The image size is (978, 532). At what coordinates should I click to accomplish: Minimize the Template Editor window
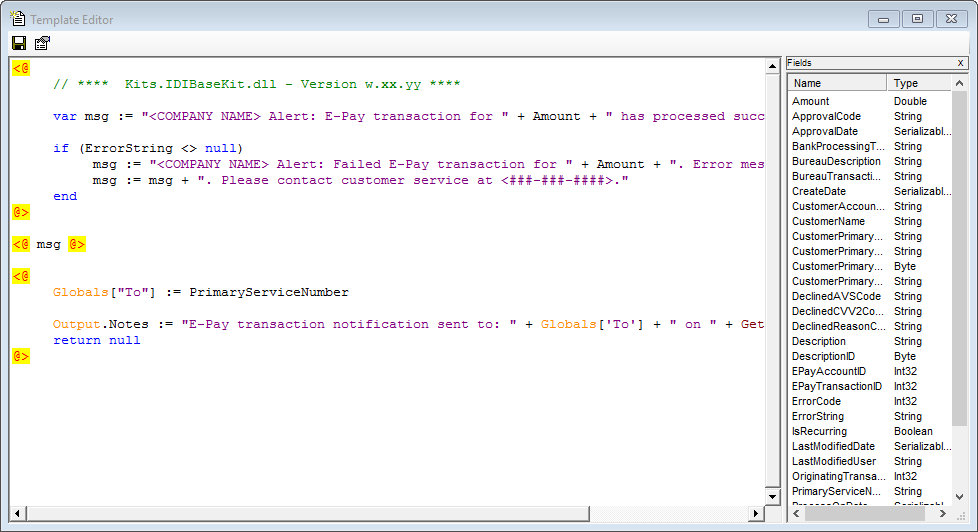coord(883,19)
